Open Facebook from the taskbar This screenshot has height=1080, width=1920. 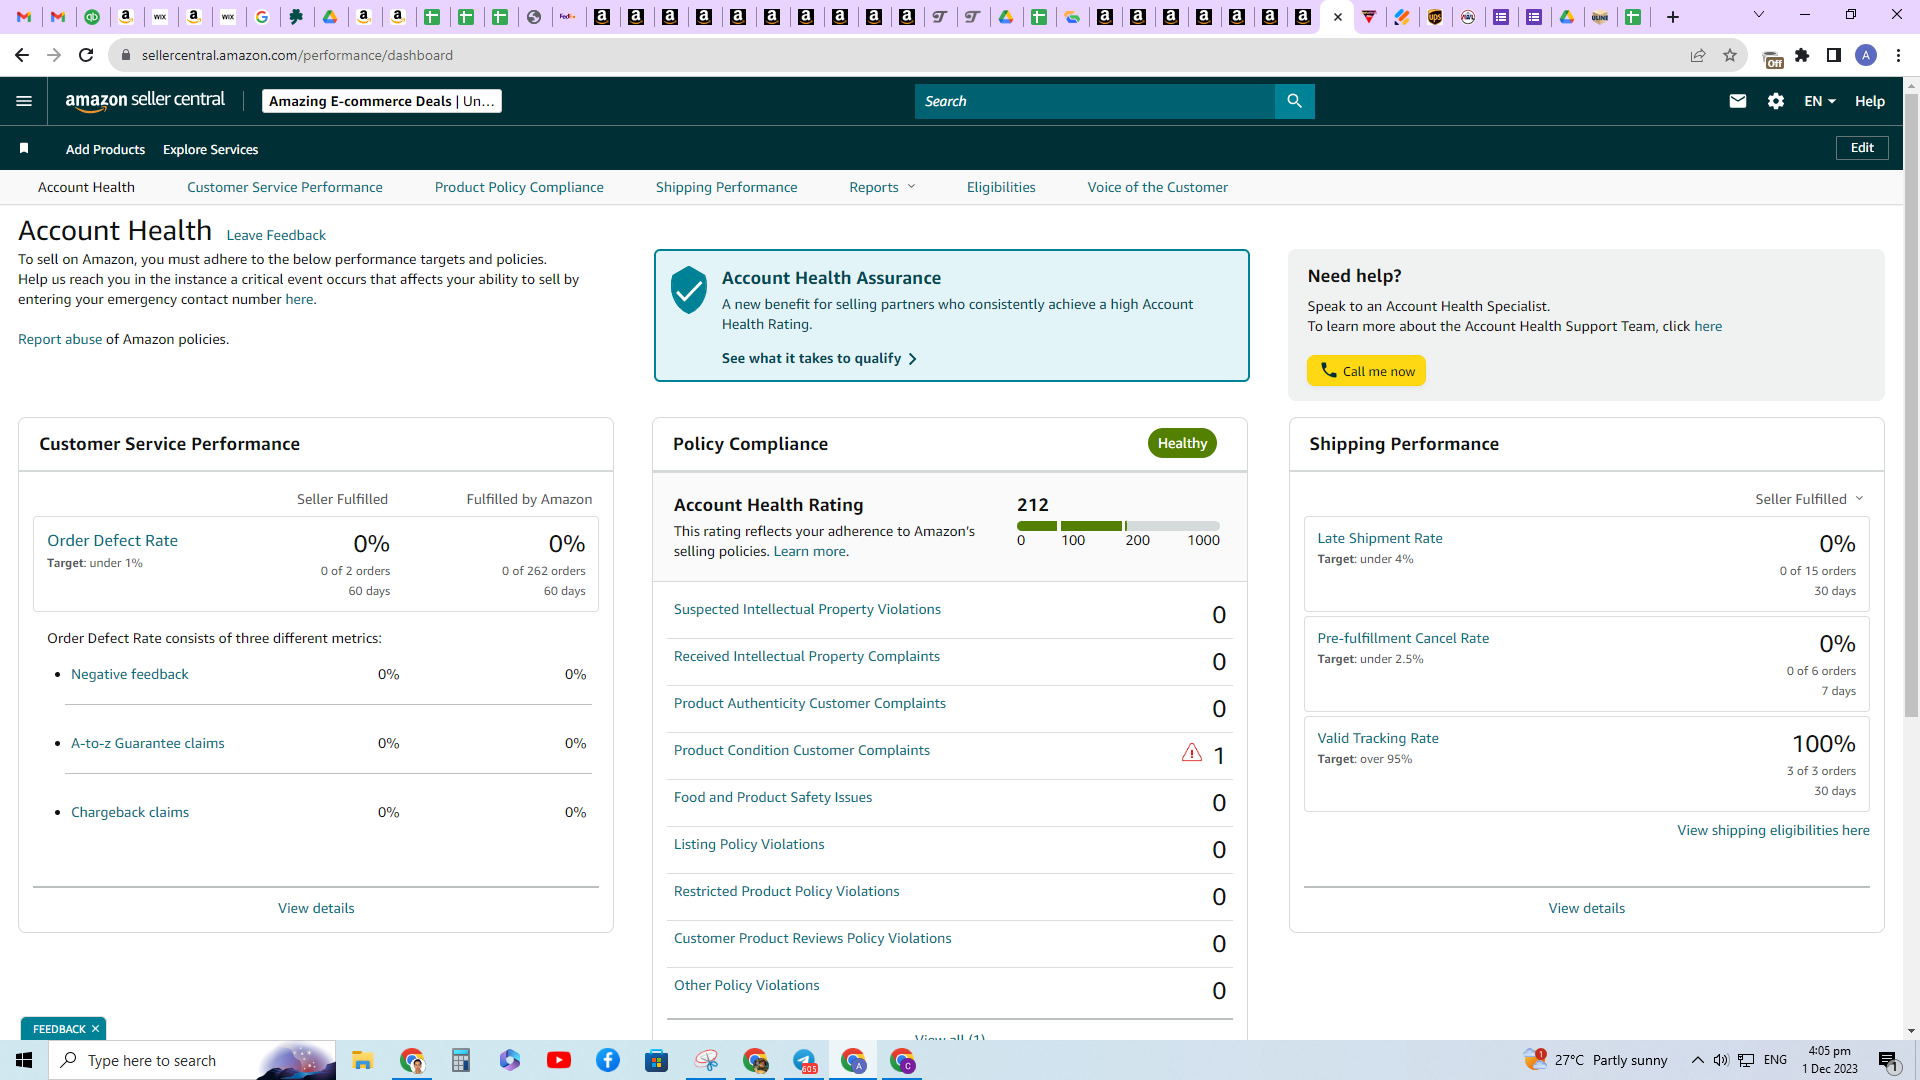point(608,1060)
